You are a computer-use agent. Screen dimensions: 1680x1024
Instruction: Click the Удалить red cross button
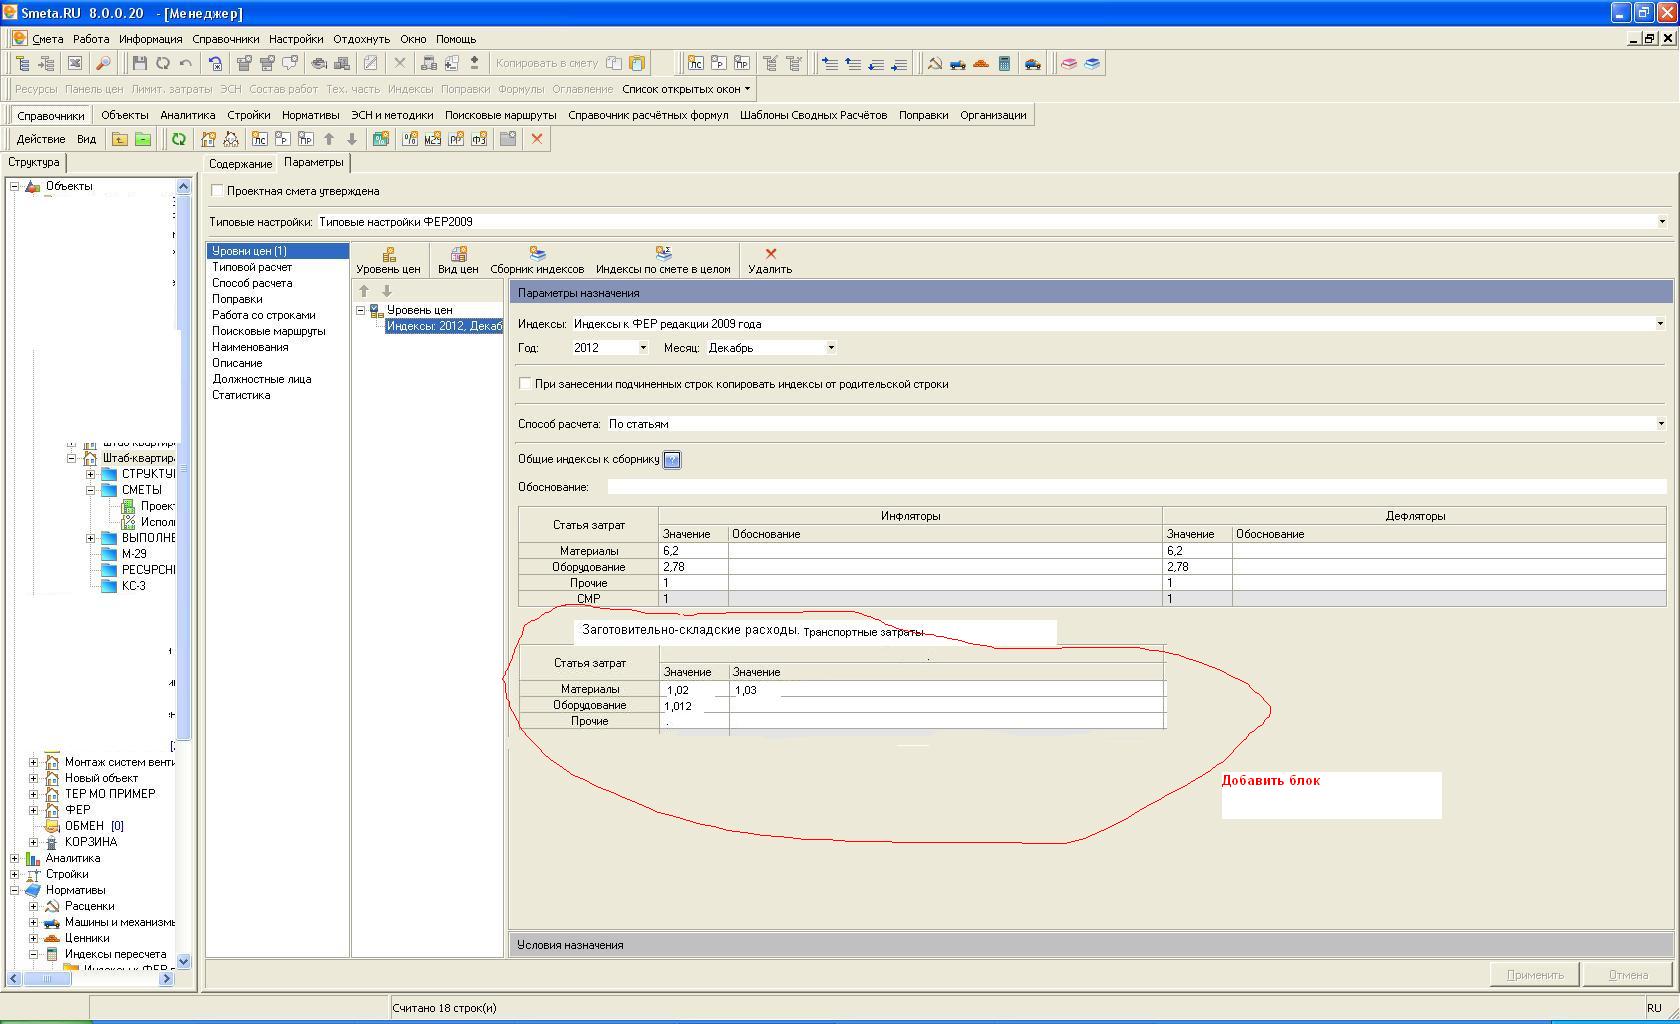(x=770, y=260)
